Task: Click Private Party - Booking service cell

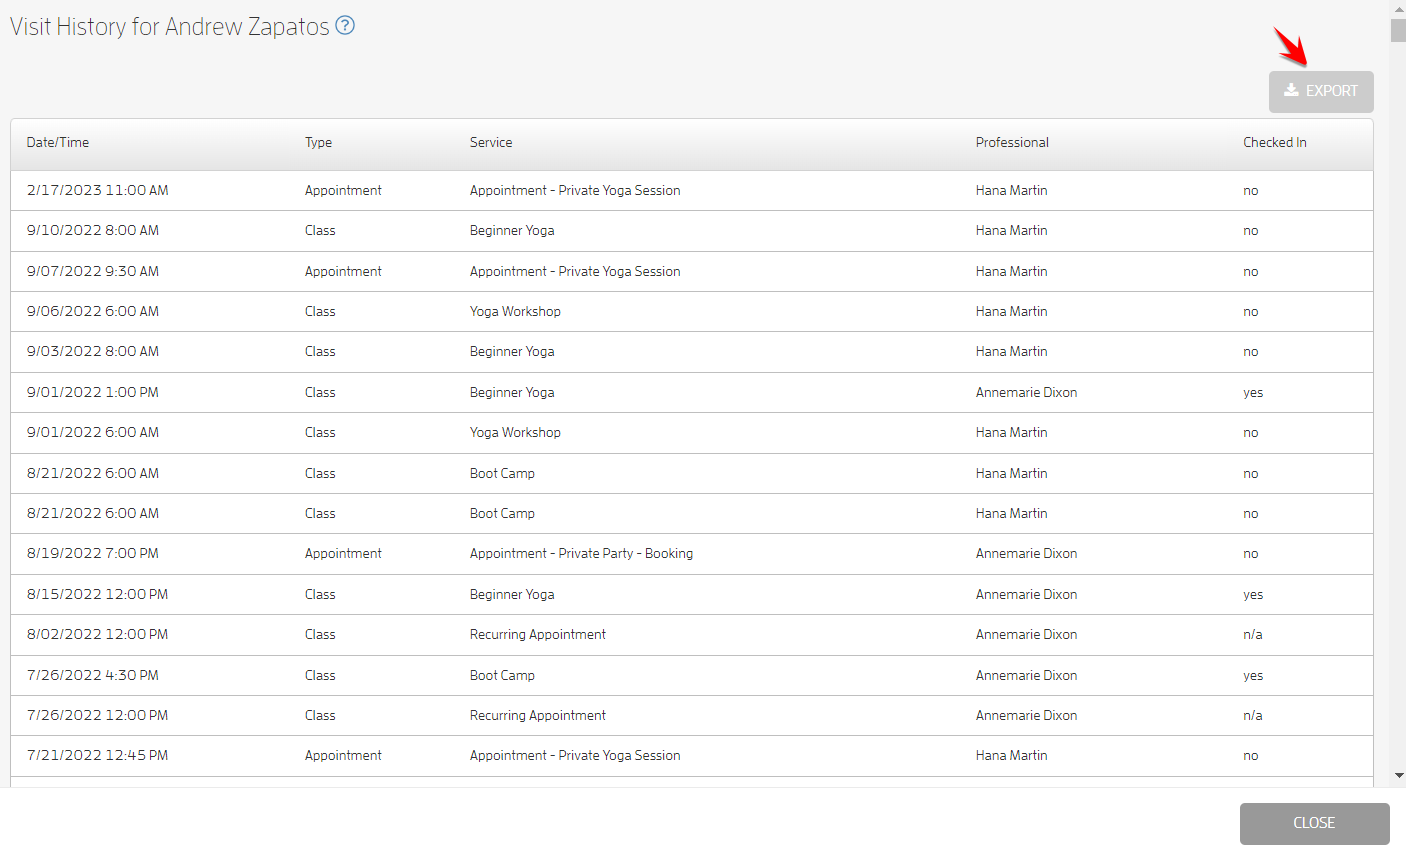Action: pos(581,553)
